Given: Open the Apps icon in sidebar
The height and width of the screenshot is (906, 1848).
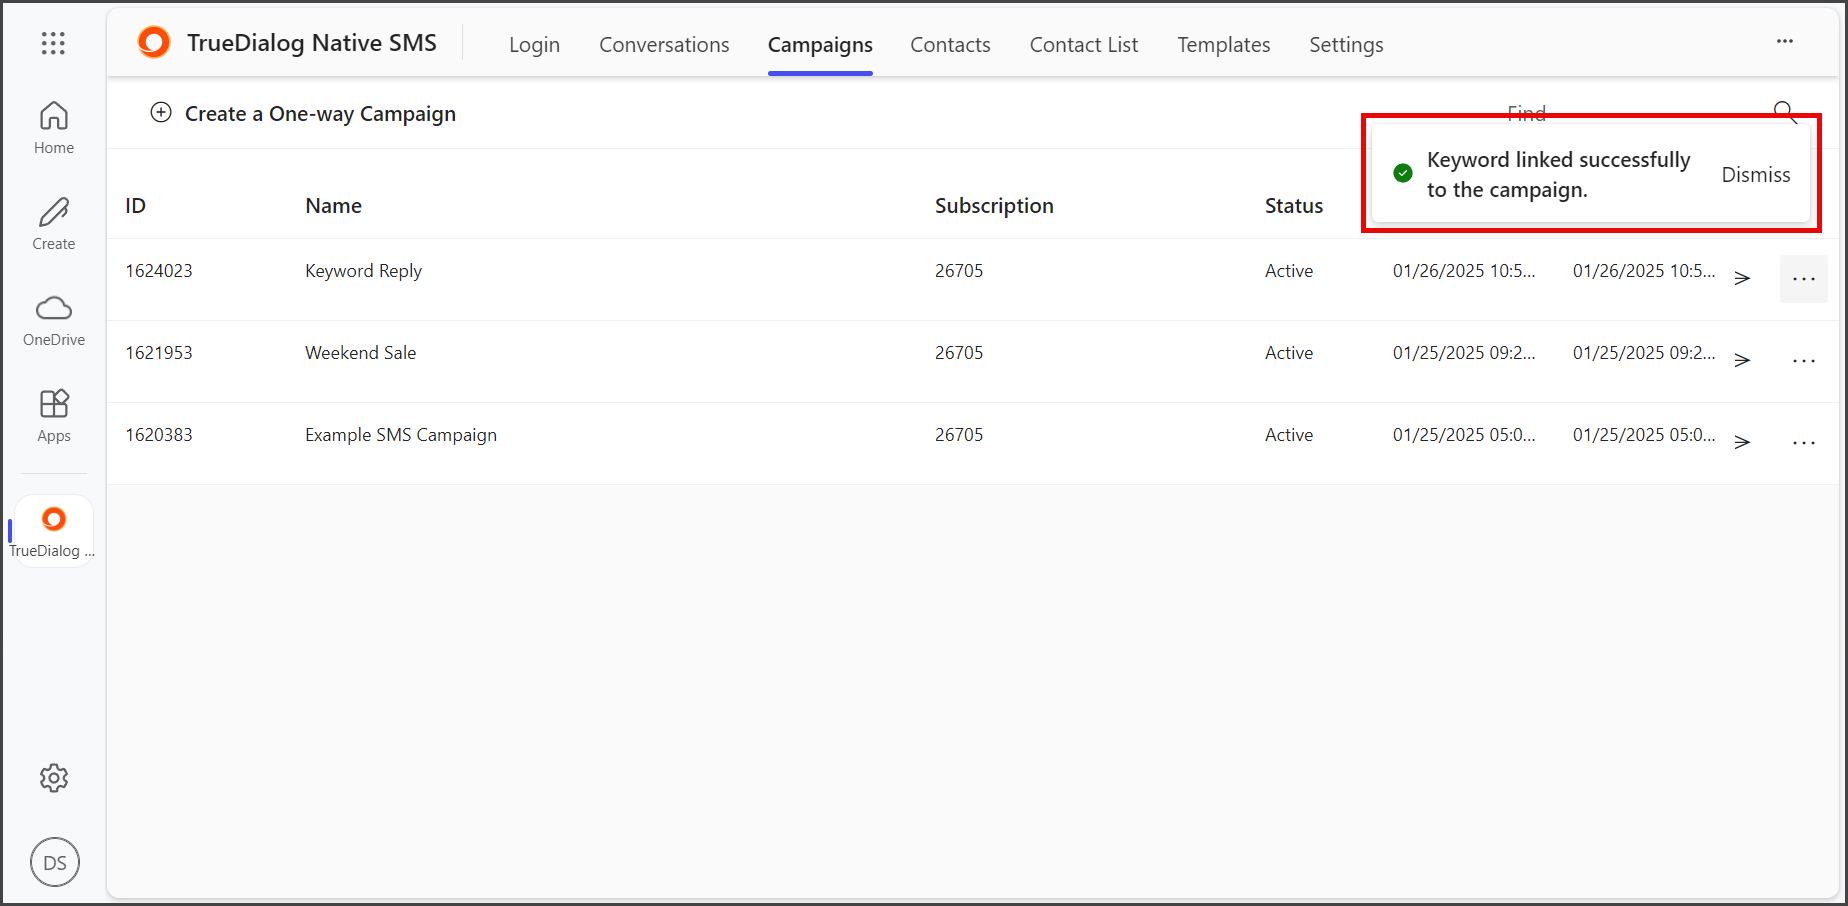Looking at the screenshot, I should 54,416.
